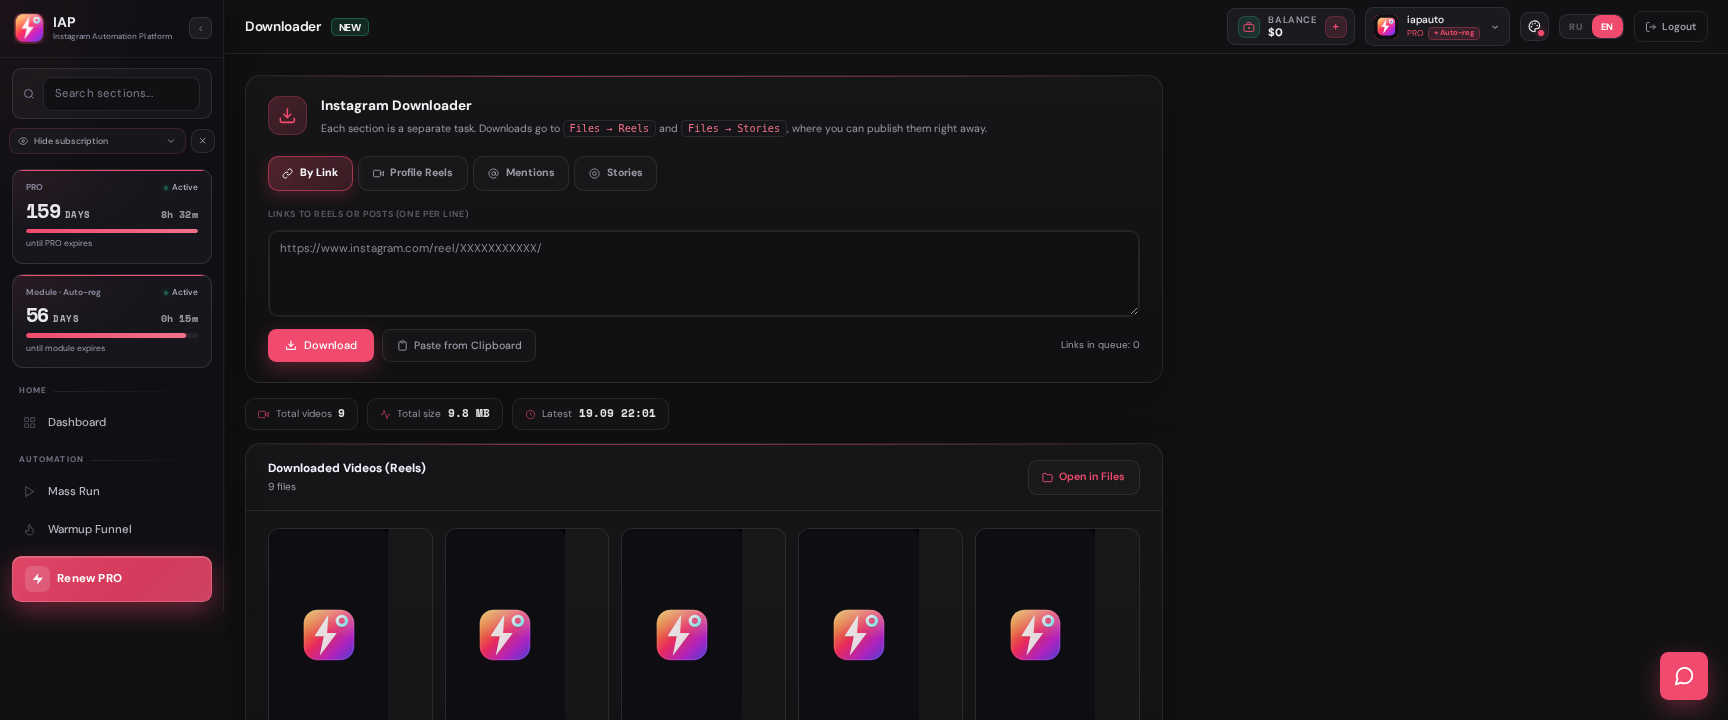Open the support chat bubble button
The image size is (1728, 720).
1684,676
